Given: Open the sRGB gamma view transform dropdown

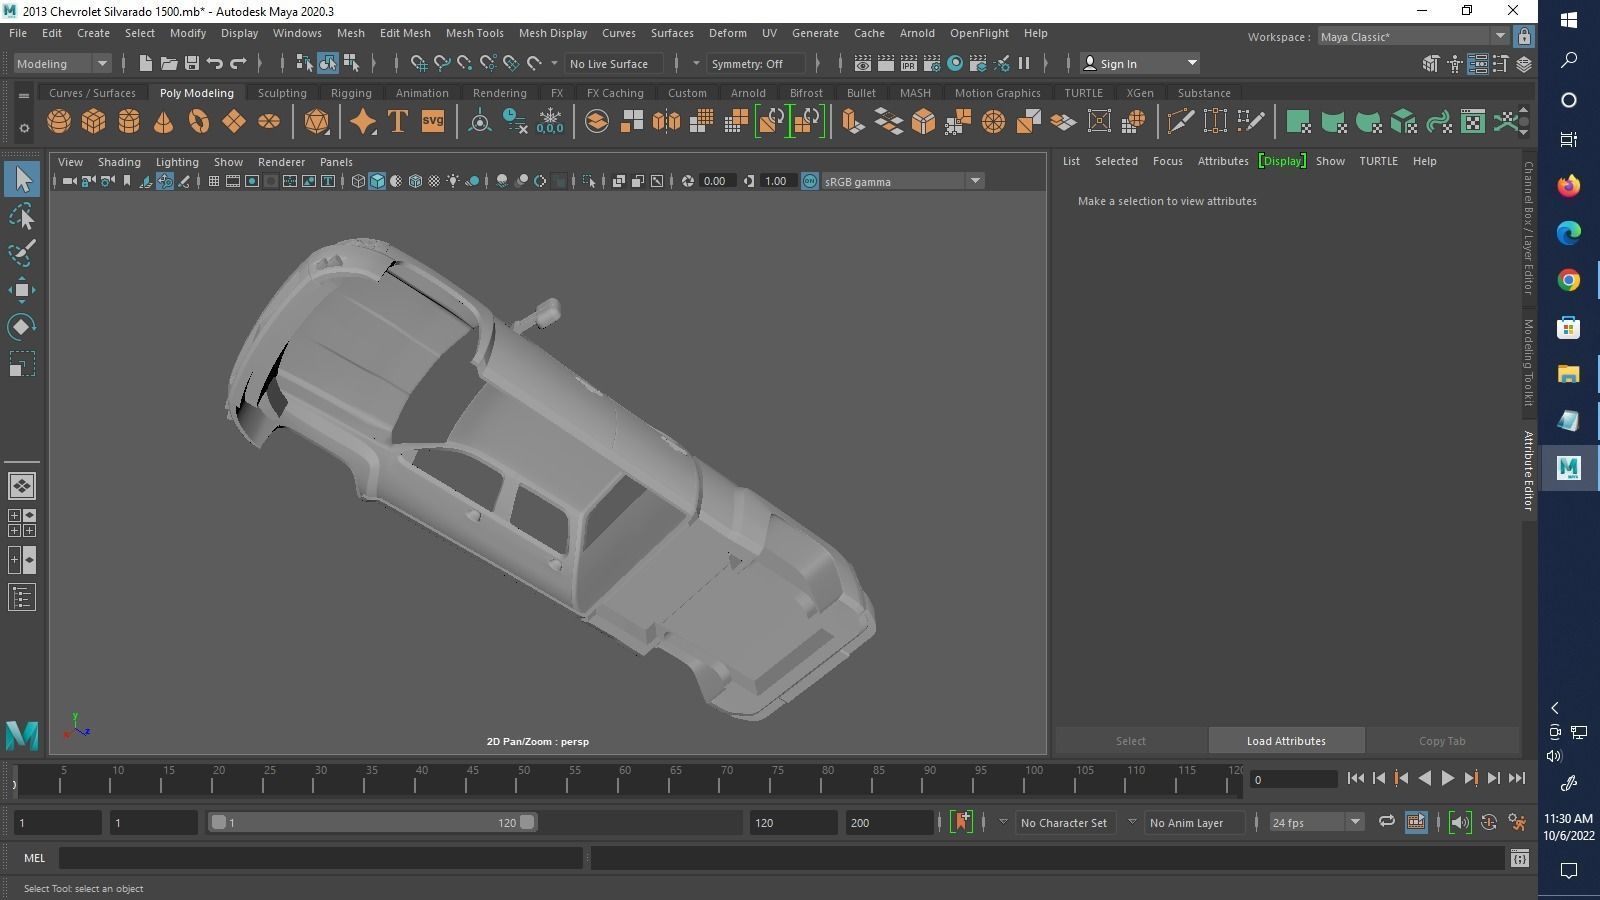Looking at the screenshot, I should tap(903, 181).
